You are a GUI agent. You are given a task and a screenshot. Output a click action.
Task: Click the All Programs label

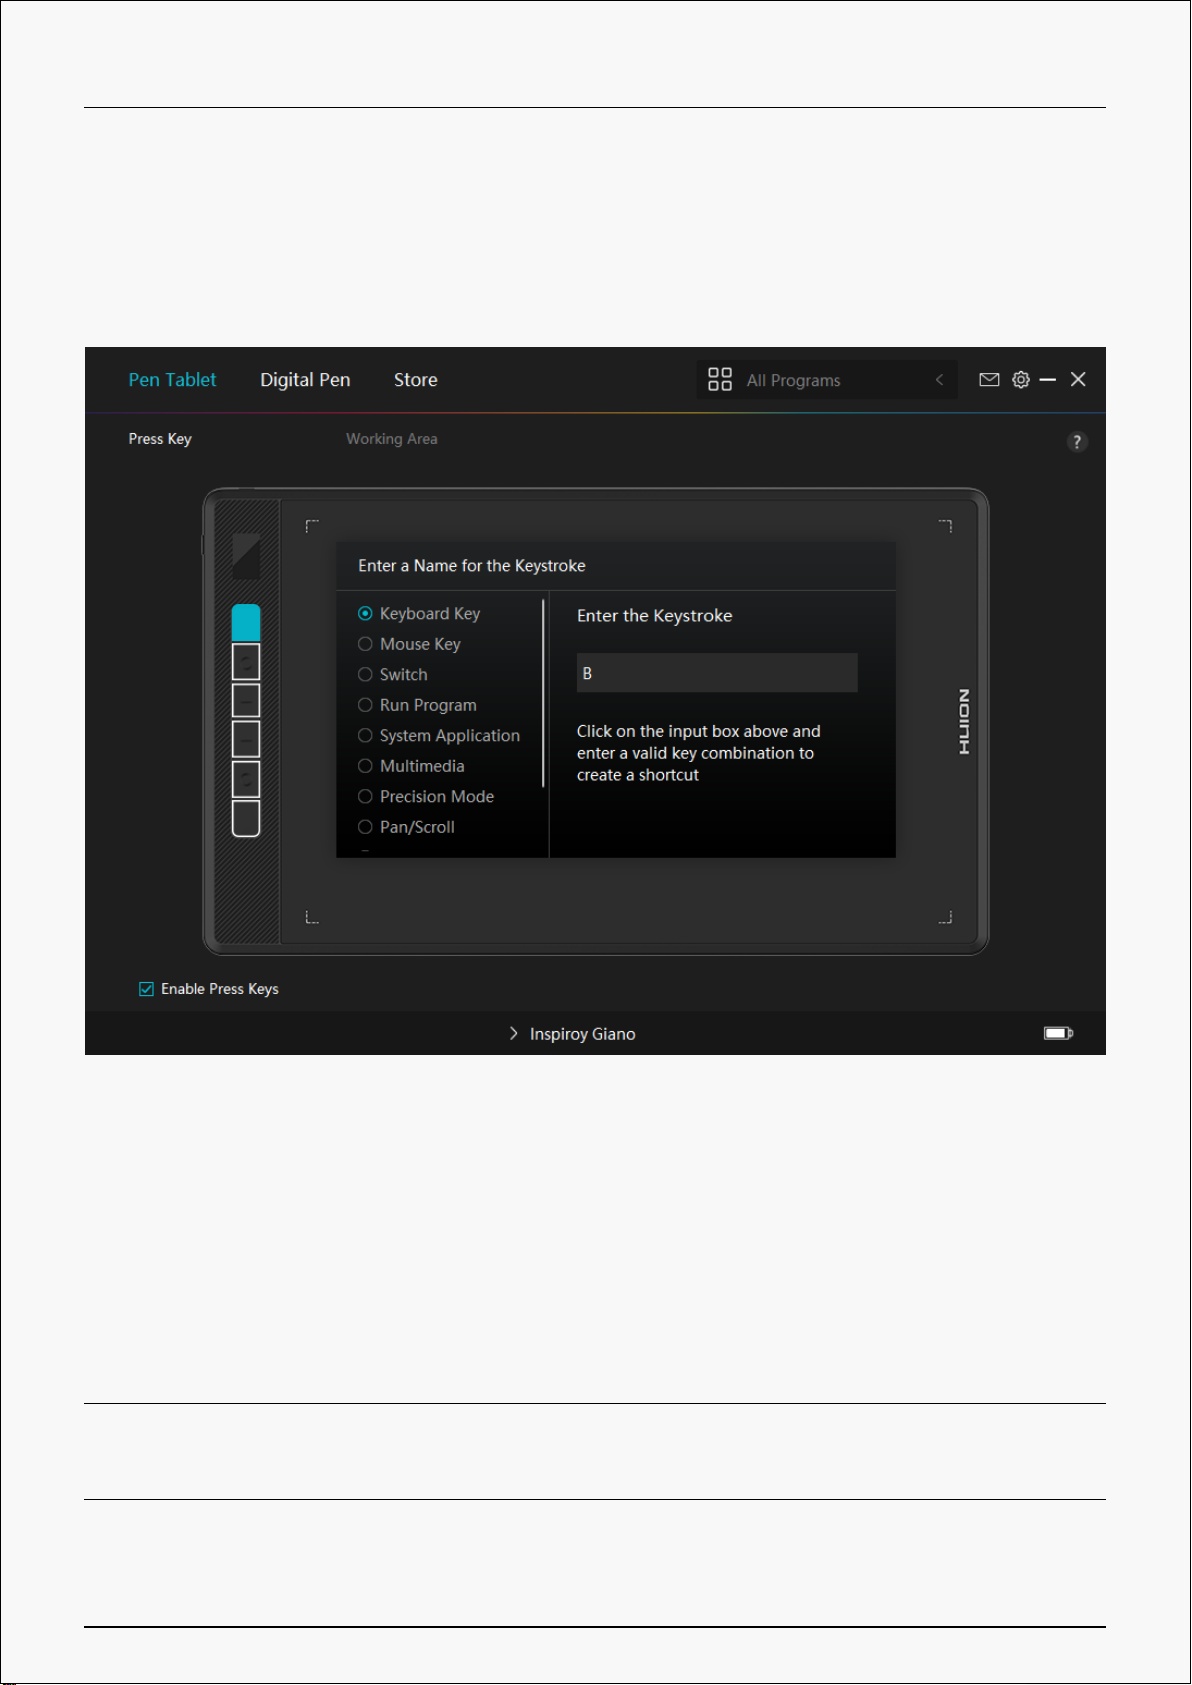(x=794, y=381)
